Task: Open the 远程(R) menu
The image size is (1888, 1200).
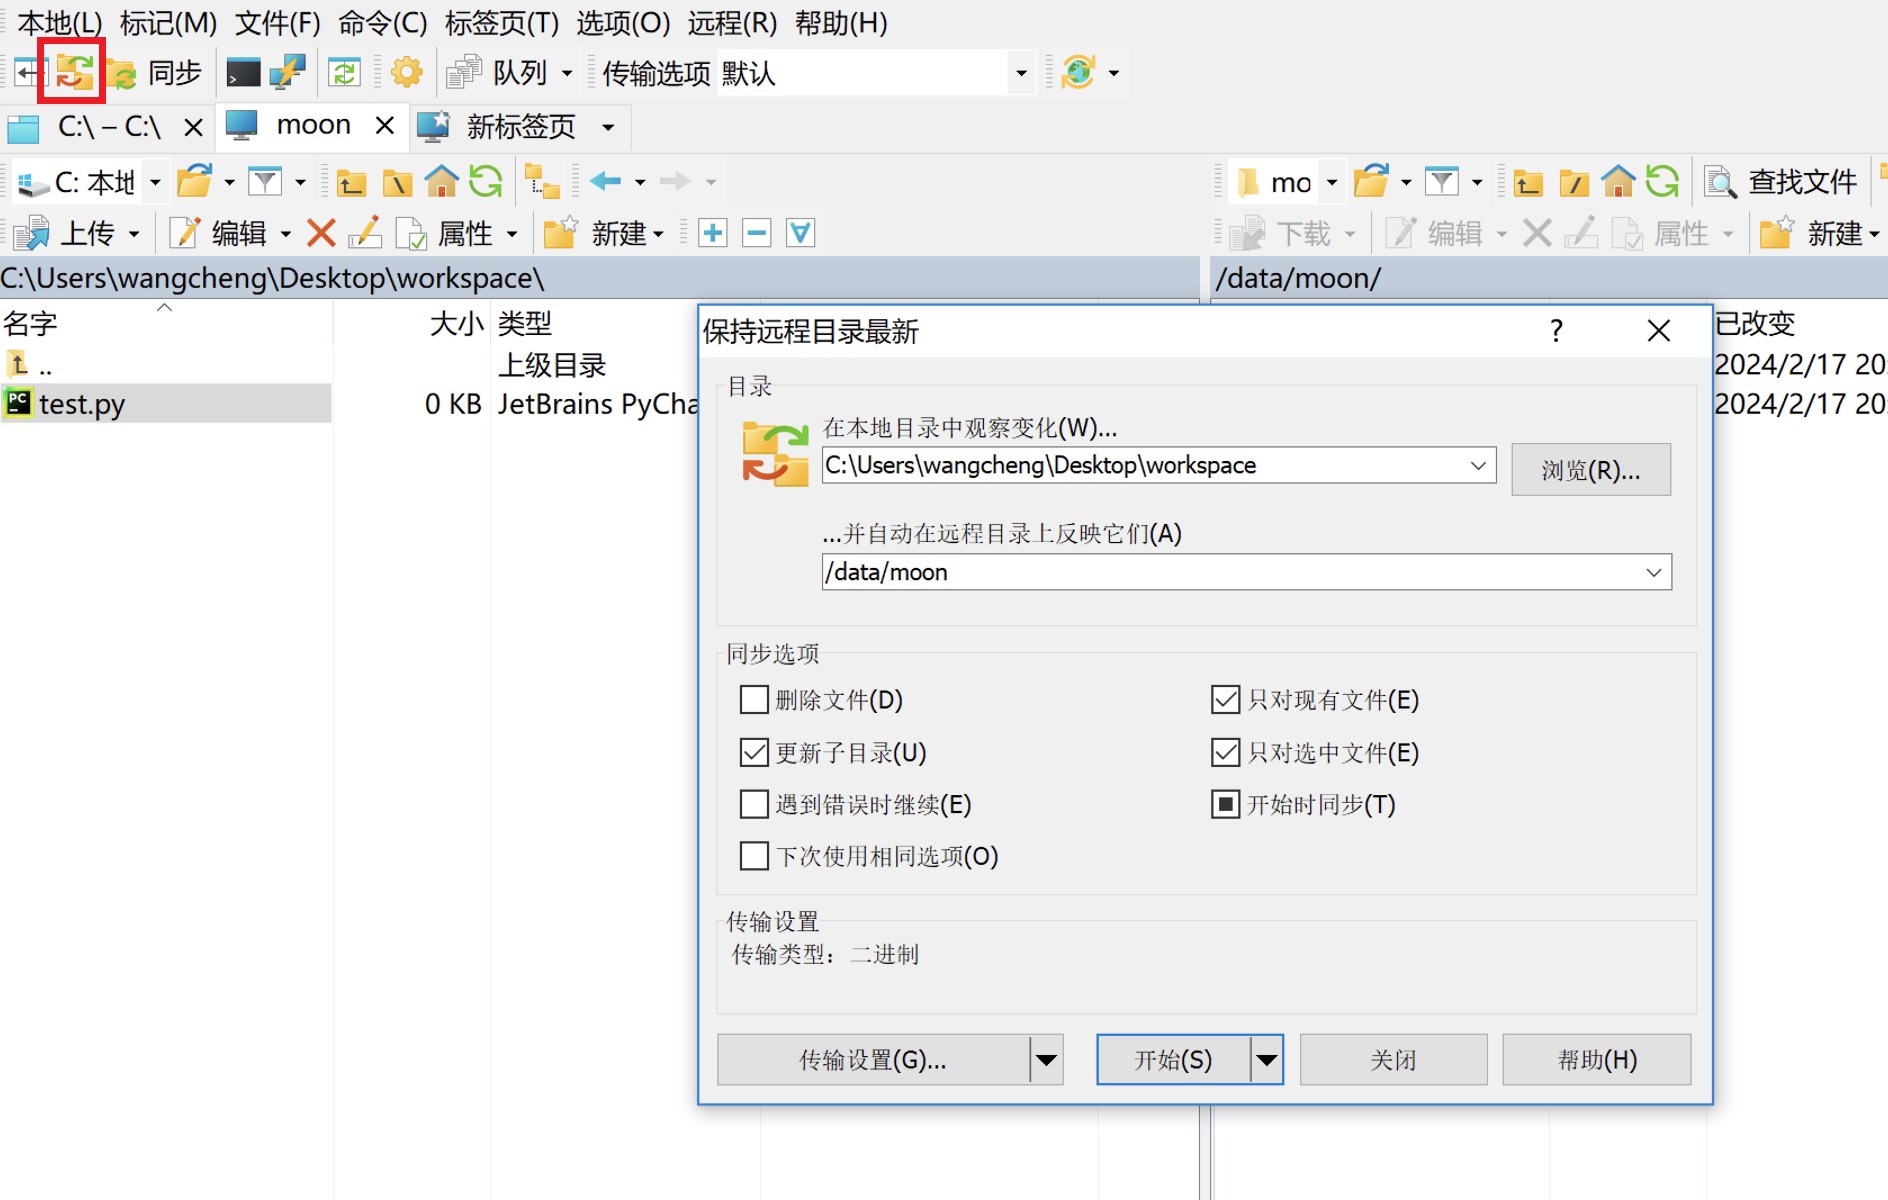Action: click(x=732, y=22)
